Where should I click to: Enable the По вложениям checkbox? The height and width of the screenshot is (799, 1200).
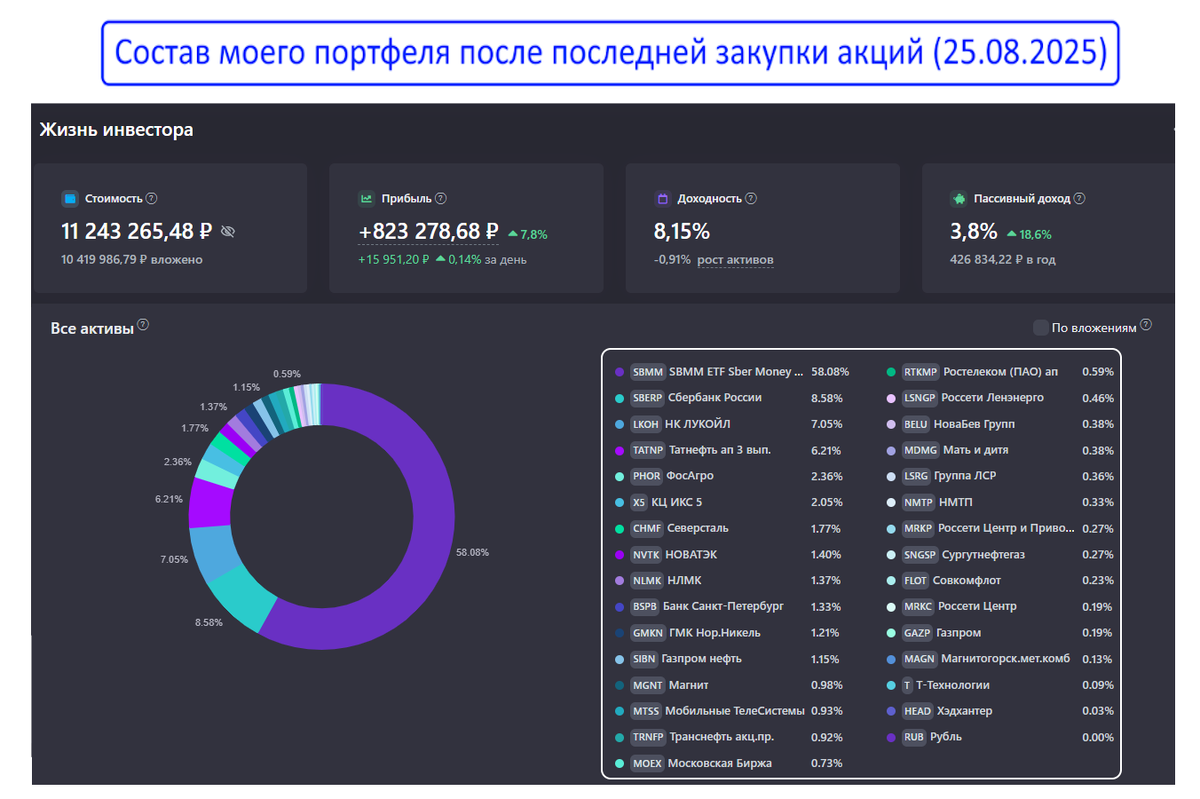[x=1041, y=328]
